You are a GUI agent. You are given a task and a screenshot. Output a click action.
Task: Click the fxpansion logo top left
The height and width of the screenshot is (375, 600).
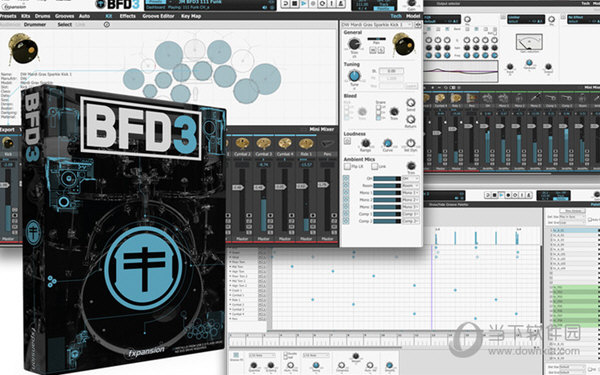point(14,7)
